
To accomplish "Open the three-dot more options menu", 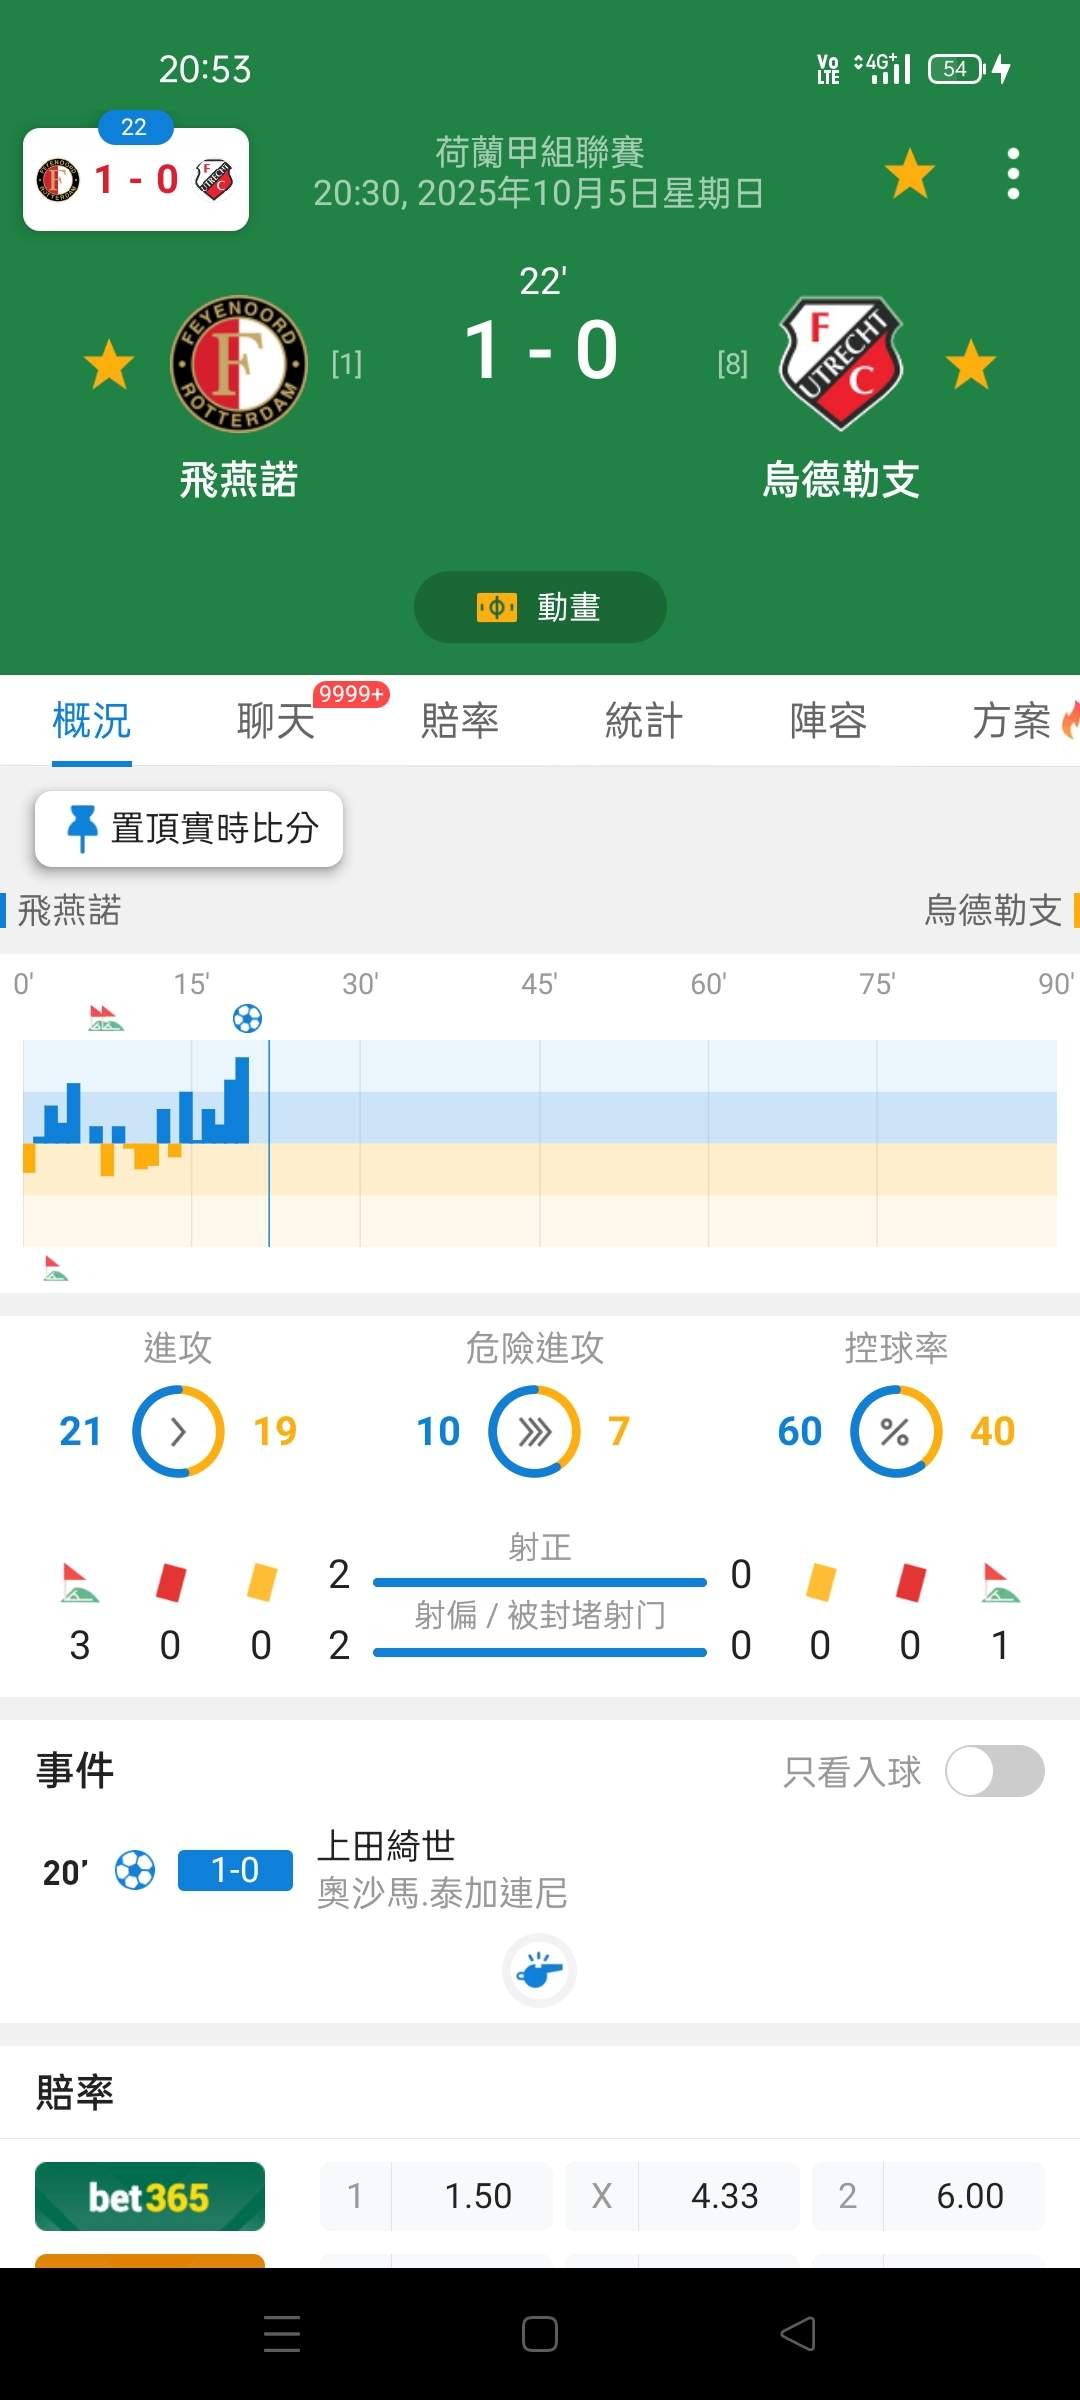I will pyautogui.click(x=1013, y=174).
